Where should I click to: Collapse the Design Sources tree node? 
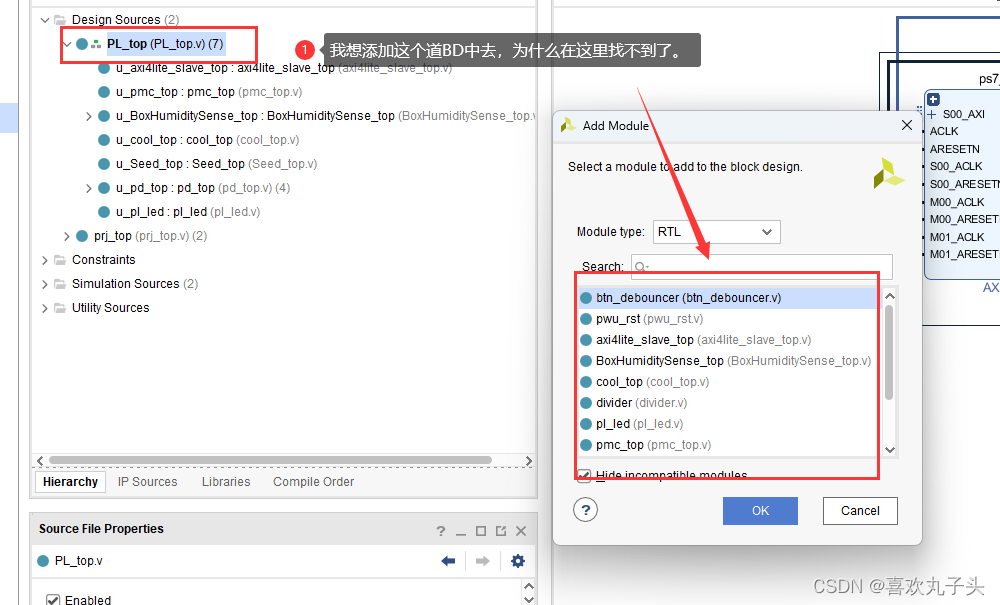[x=44, y=19]
